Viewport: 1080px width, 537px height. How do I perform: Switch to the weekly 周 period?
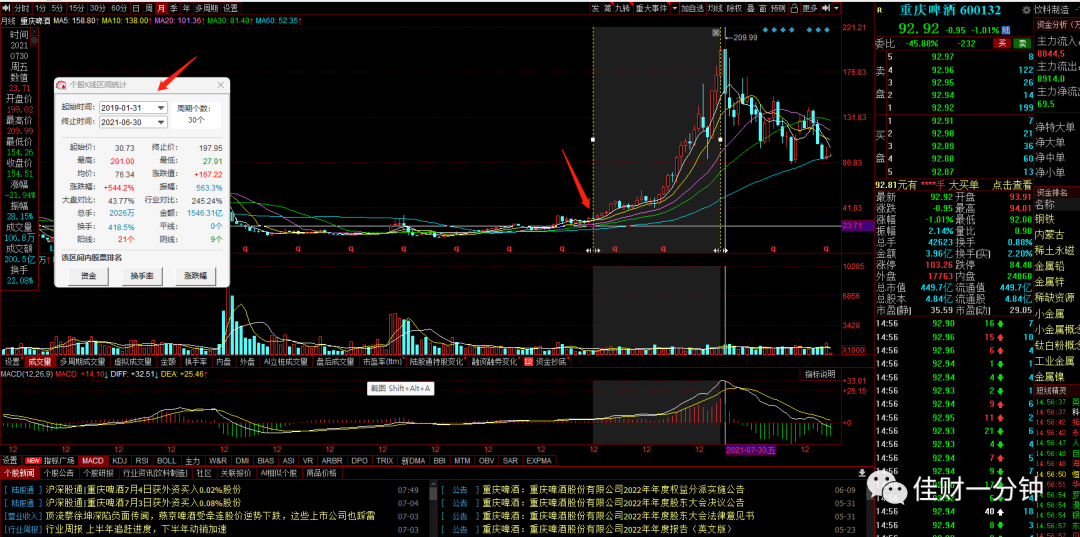click(148, 8)
